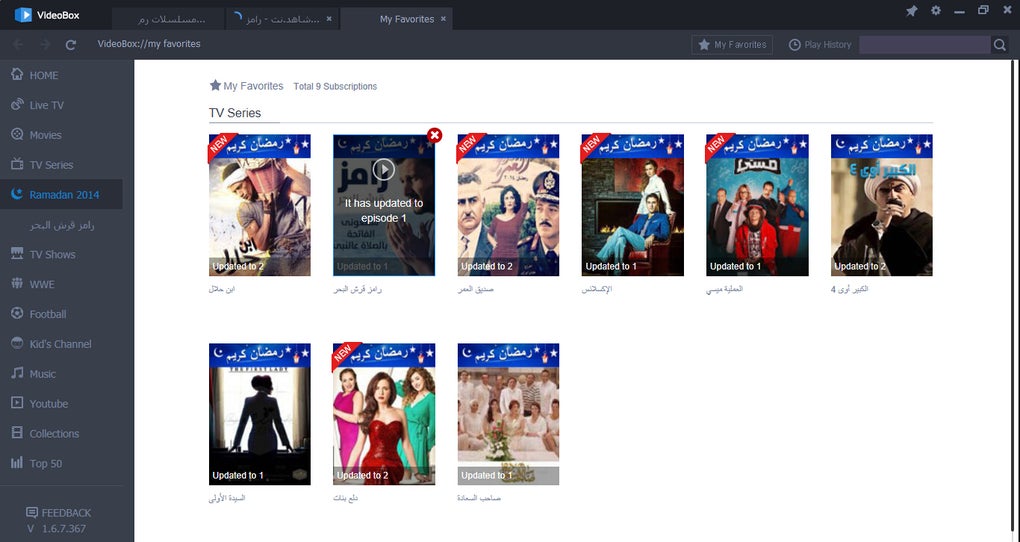Reload the page with the refresh icon
Image resolution: width=1020 pixels, height=542 pixels.
point(71,44)
